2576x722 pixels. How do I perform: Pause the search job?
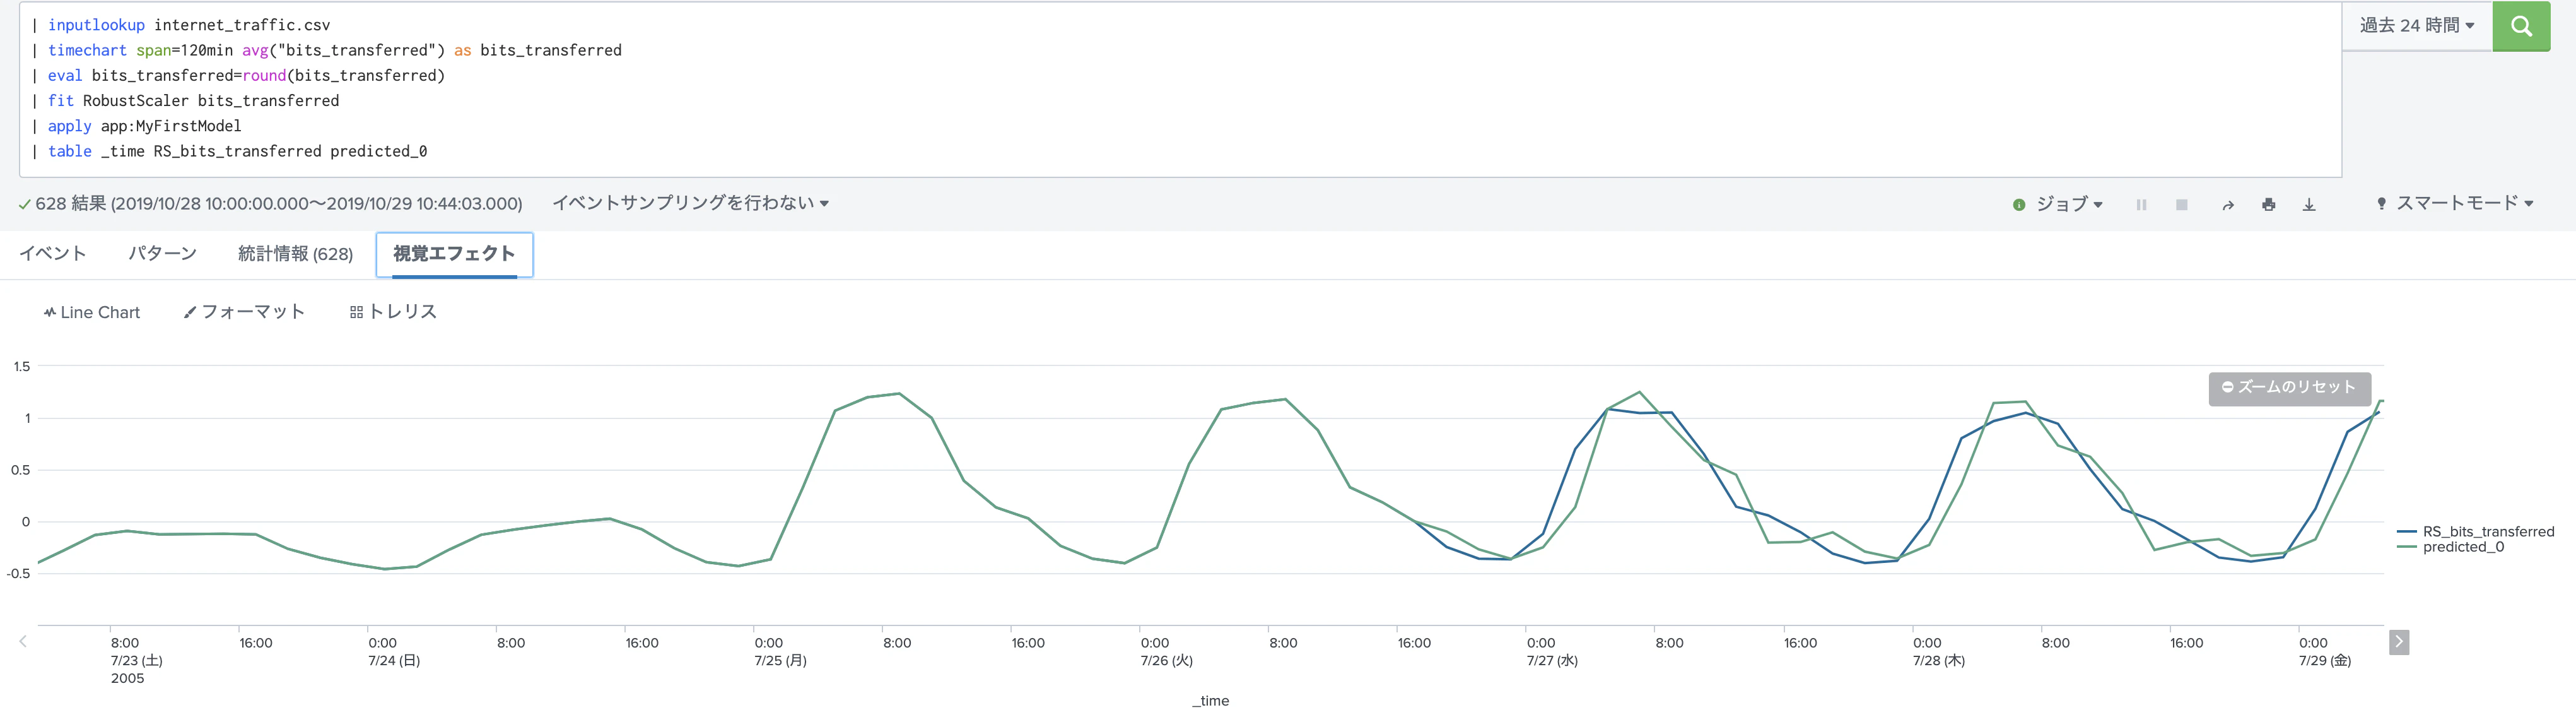point(2141,204)
